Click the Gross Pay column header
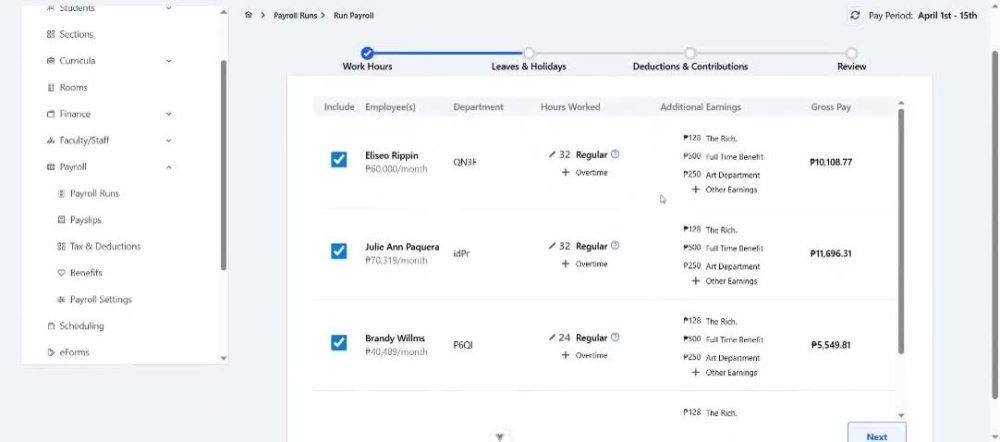1000x442 pixels. [830, 107]
